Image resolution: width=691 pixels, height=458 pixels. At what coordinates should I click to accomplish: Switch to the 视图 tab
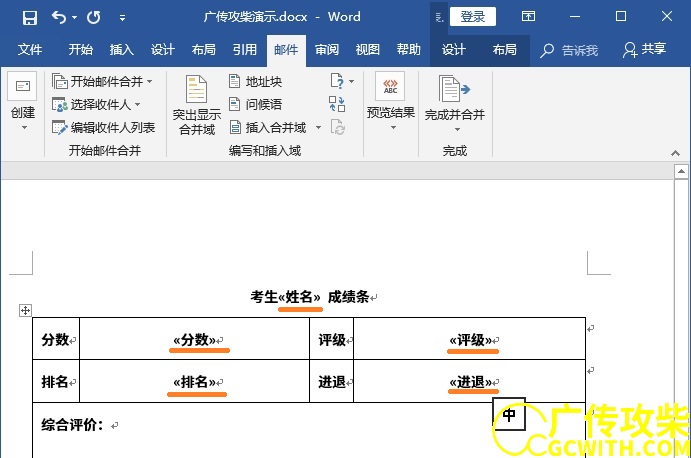pyautogui.click(x=368, y=49)
